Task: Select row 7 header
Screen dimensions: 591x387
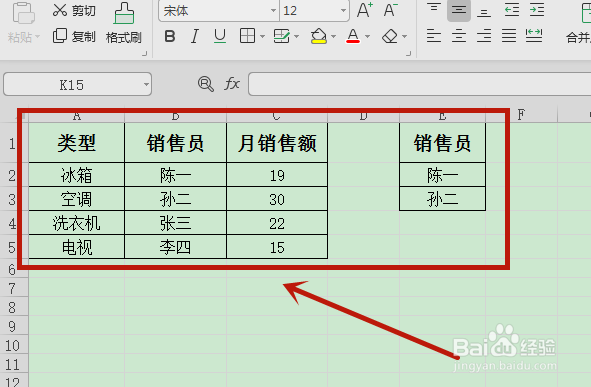Action: tap(14, 288)
